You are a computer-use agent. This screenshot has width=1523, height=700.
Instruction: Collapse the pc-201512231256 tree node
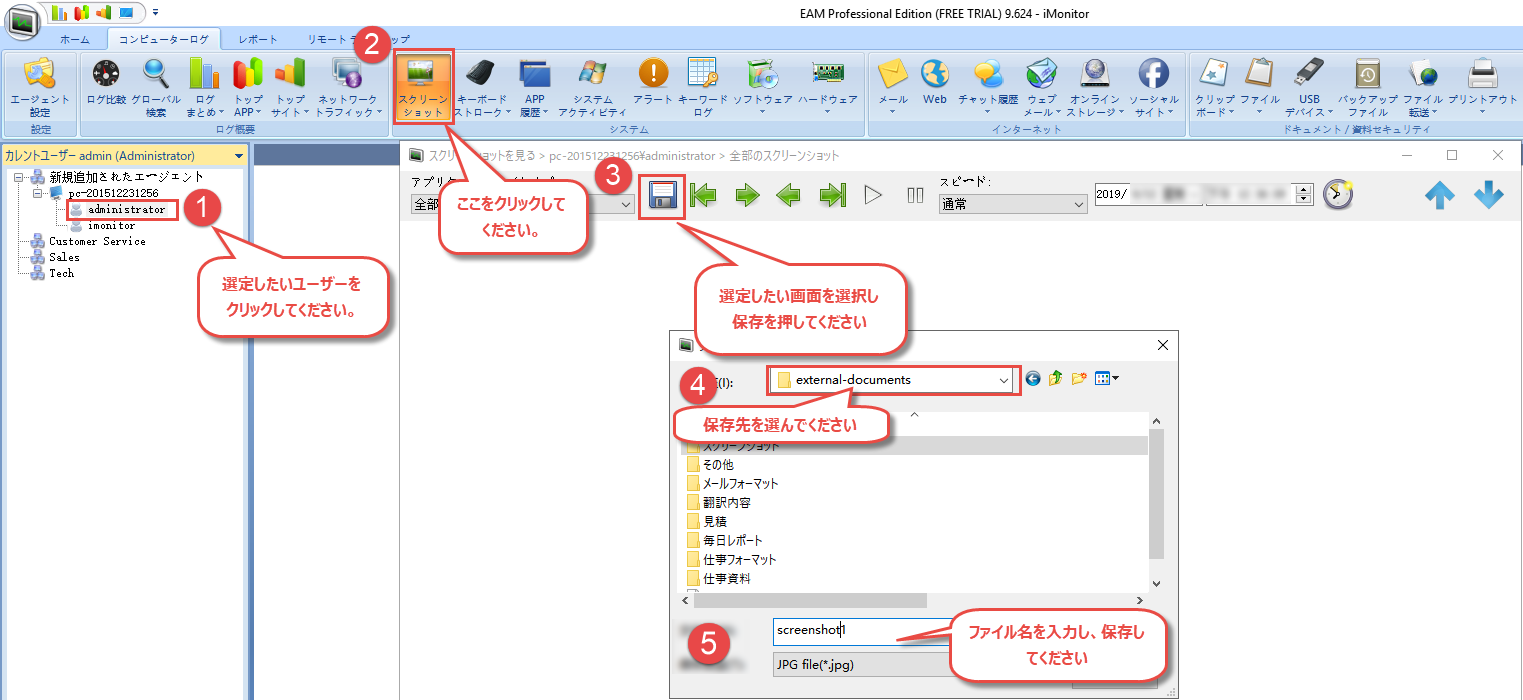point(37,193)
